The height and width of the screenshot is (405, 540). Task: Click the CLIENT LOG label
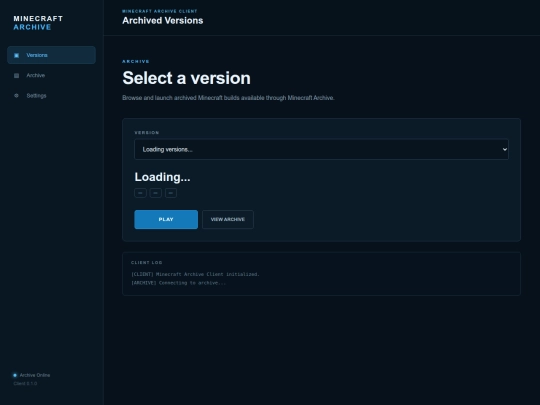tap(146, 262)
